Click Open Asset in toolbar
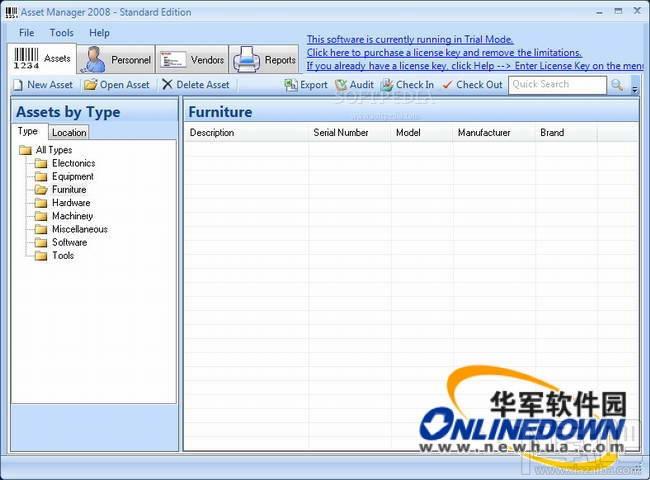 (x=116, y=85)
